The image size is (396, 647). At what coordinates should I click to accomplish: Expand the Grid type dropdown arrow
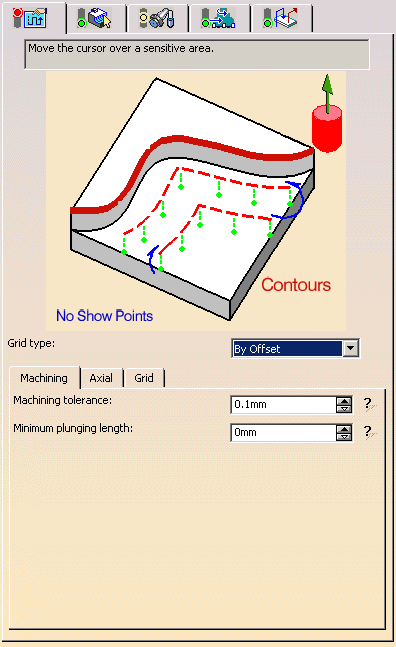[350, 348]
